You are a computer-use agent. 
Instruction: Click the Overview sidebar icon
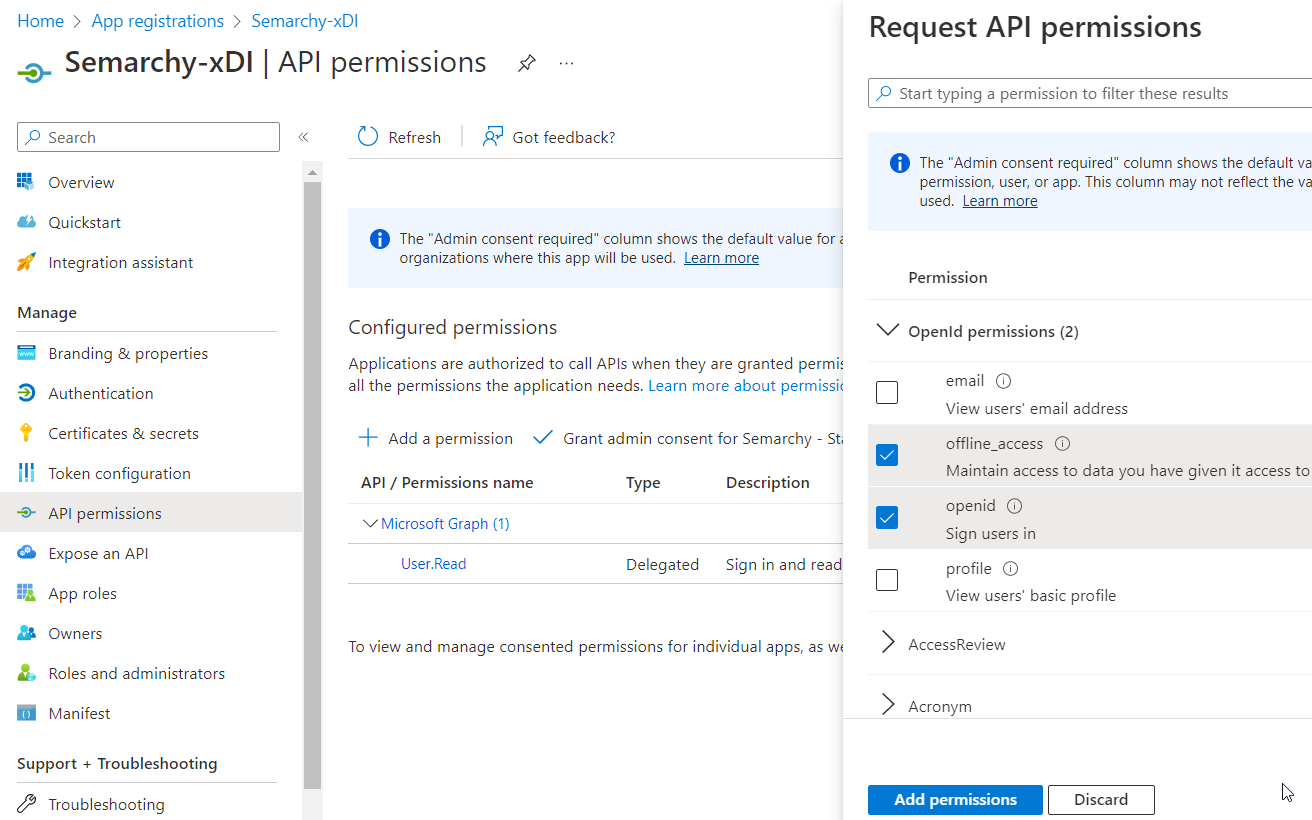click(x=26, y=182)
